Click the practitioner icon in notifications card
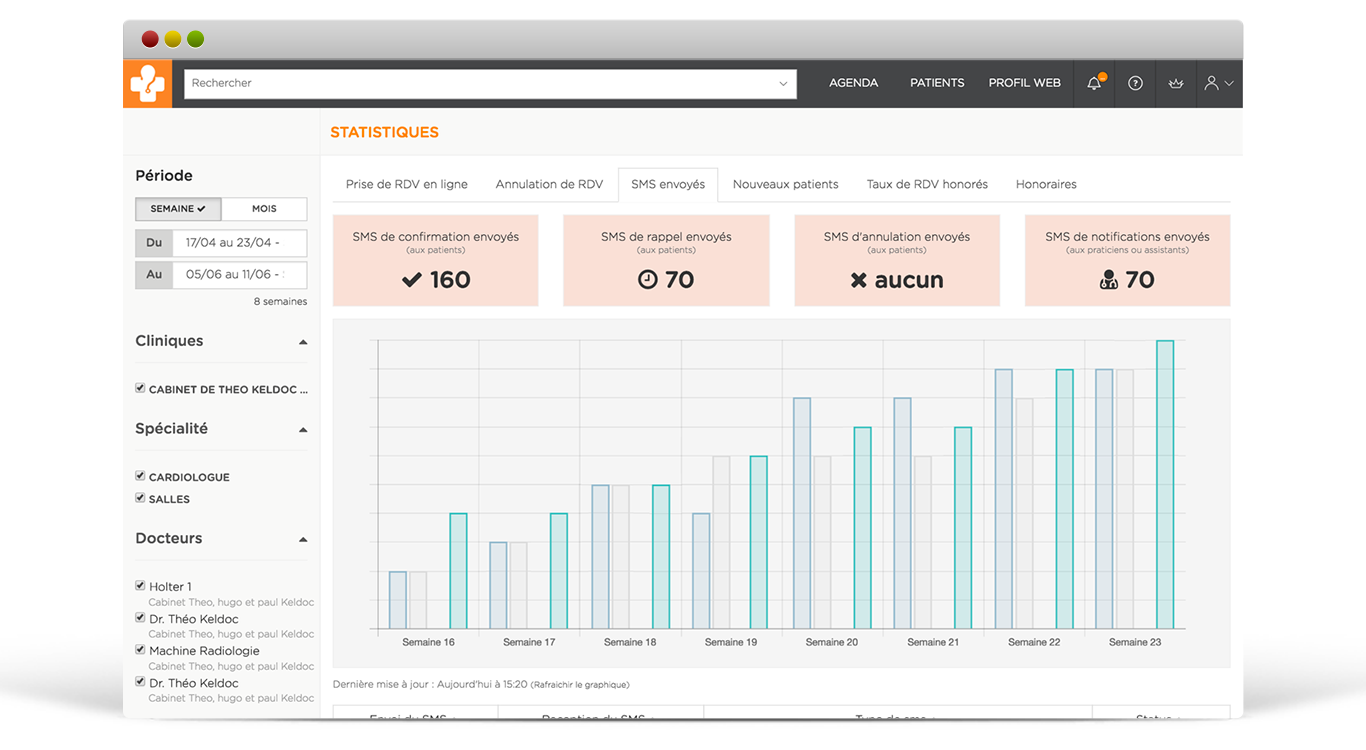1366x750 pixels. pos(1108,280)
